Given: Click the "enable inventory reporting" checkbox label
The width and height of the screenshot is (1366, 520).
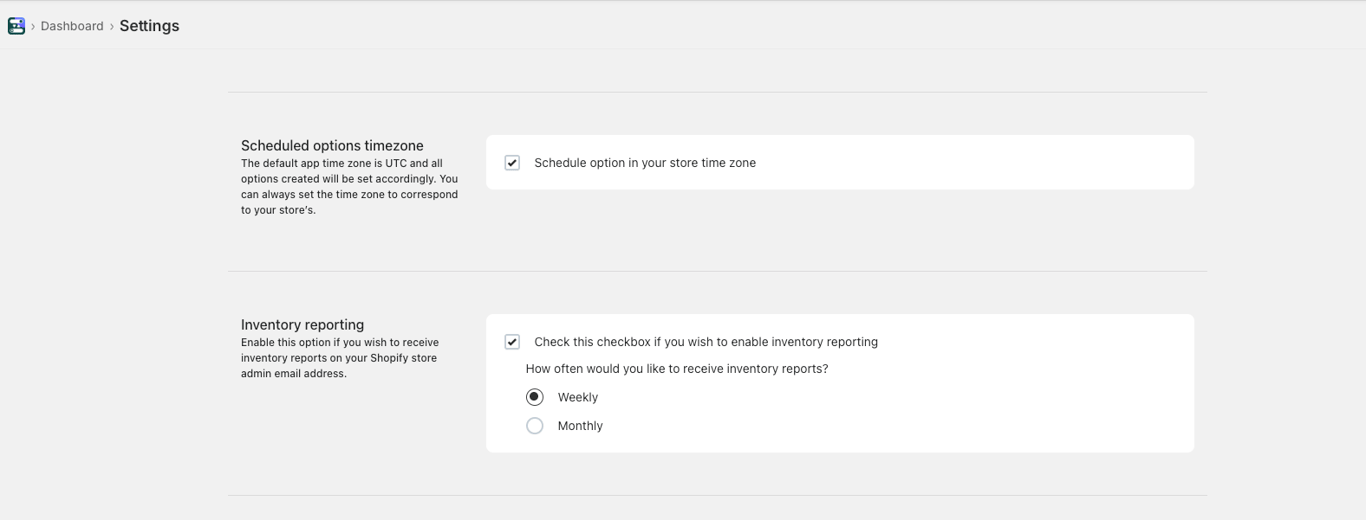Looking at the screenshot, I should point(706,342).
